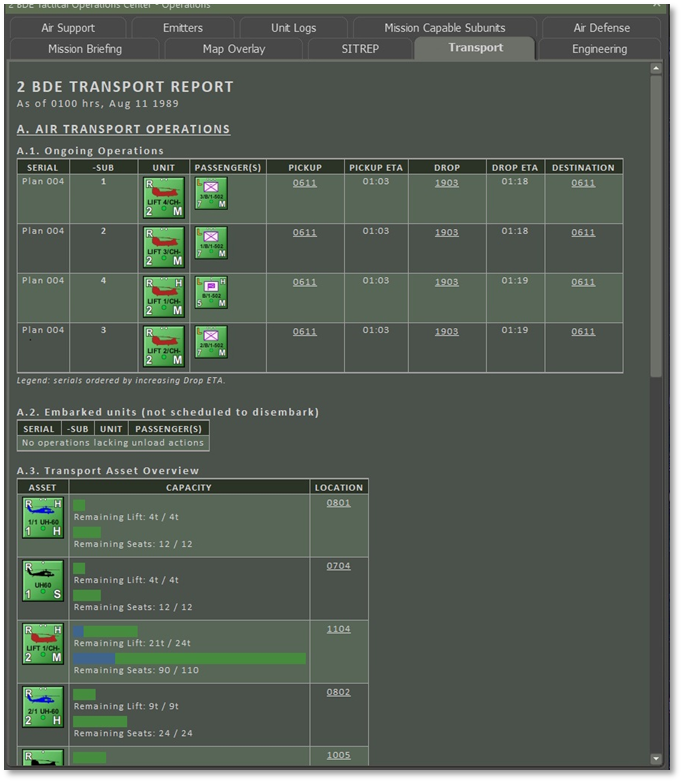The width and height of the screenshot is (682, 782).
Task: Open the Mission Capable Subunits tab
Action: pyautogui.click(x=445, y=28)
